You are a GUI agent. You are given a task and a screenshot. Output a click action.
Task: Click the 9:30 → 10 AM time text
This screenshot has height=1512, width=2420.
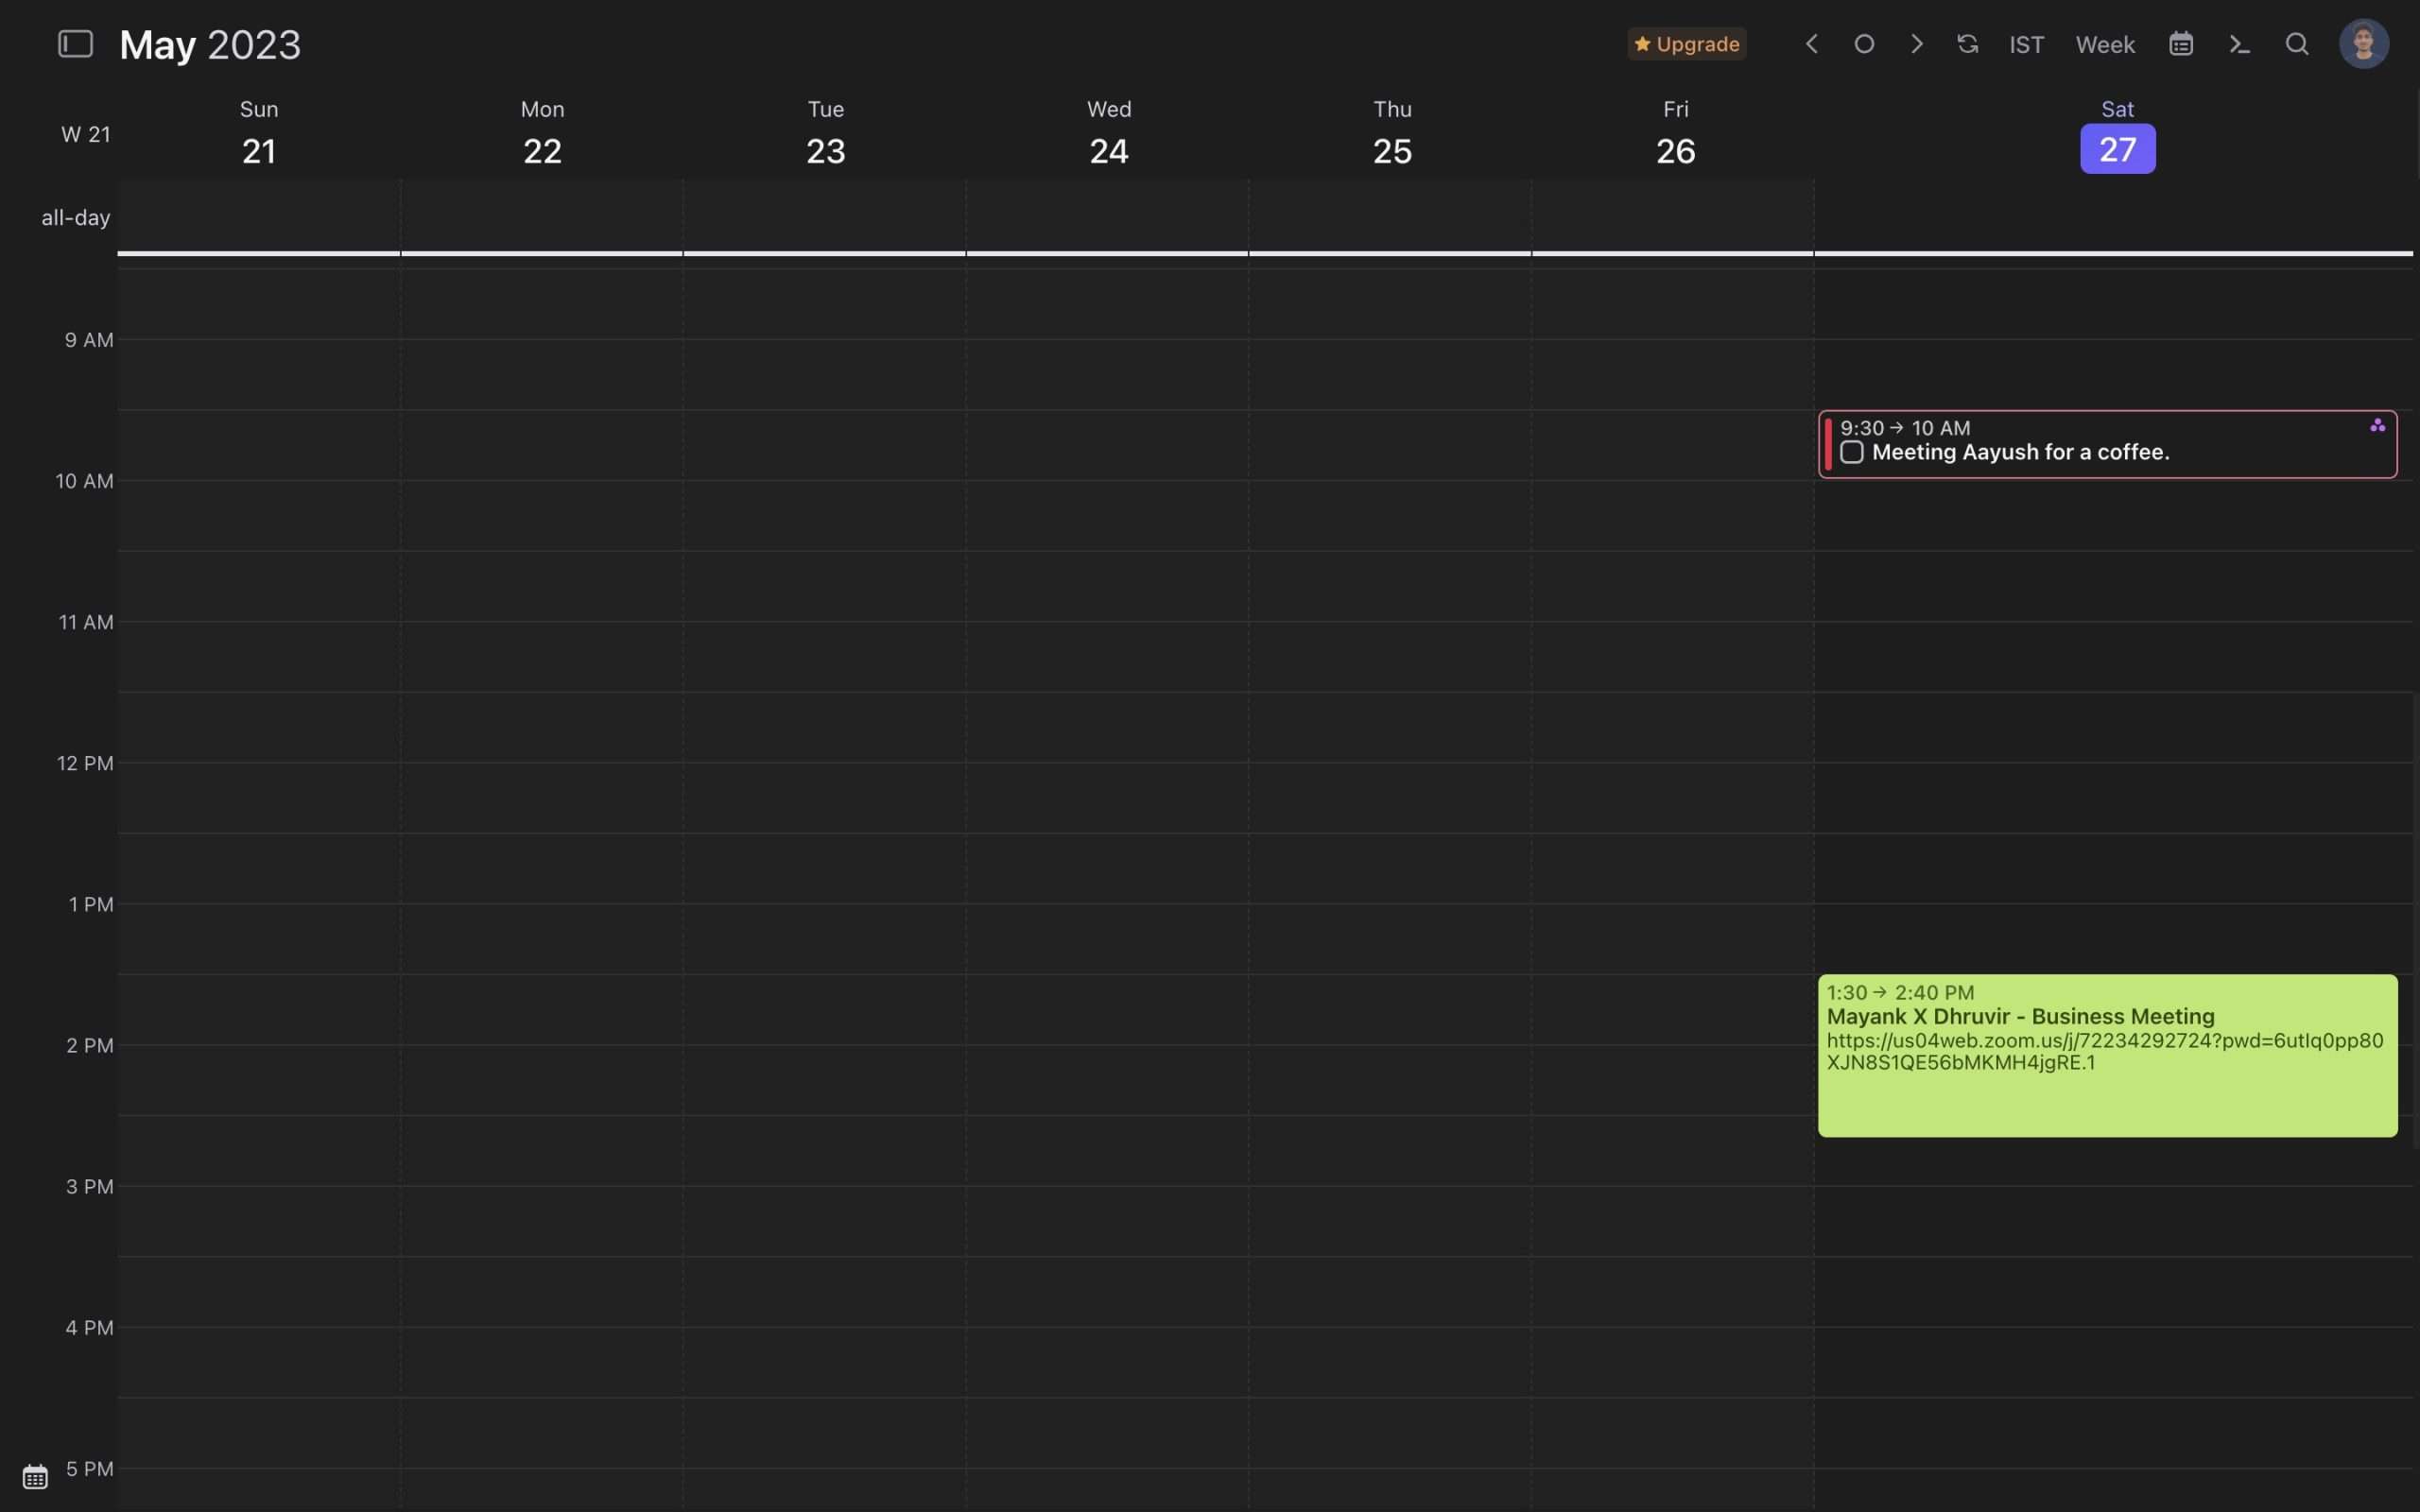click(x=1905, y=428)
